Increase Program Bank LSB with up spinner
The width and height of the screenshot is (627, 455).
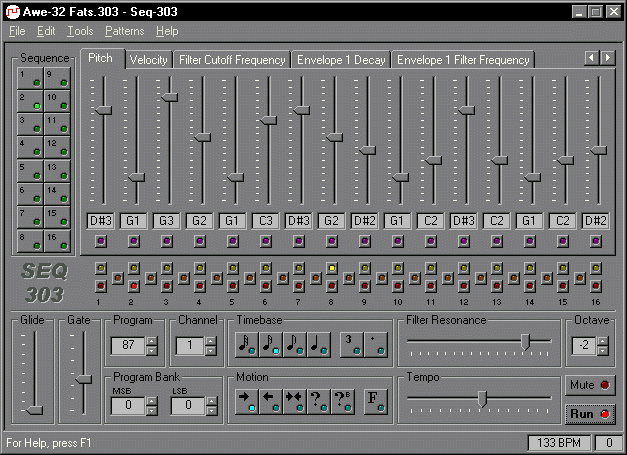212,401
